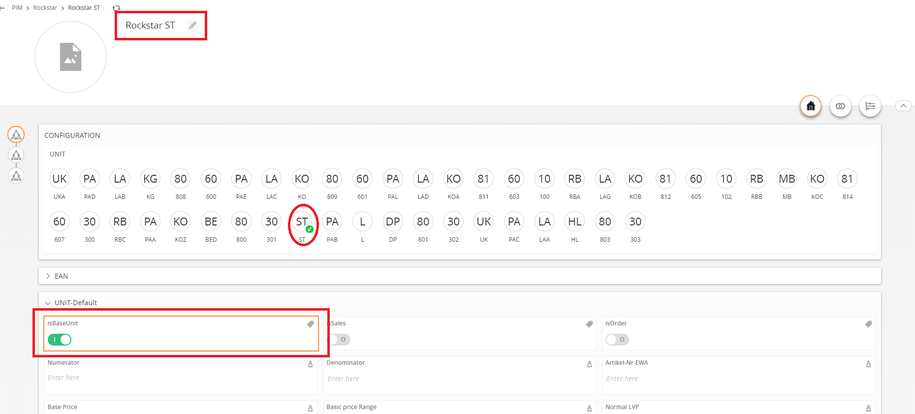The height and width of the screenshot is (414, 915).
Task: Select the KOZ unit
Action: tap(181, 222)
